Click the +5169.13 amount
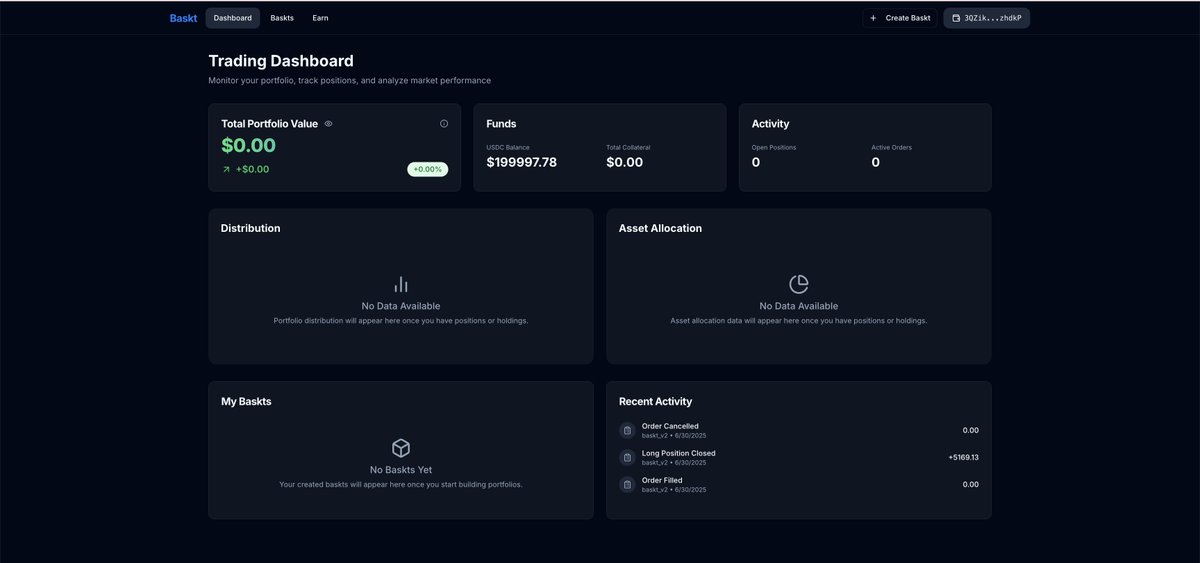This screenshot has height=563, width=1200. coord(964,457)
